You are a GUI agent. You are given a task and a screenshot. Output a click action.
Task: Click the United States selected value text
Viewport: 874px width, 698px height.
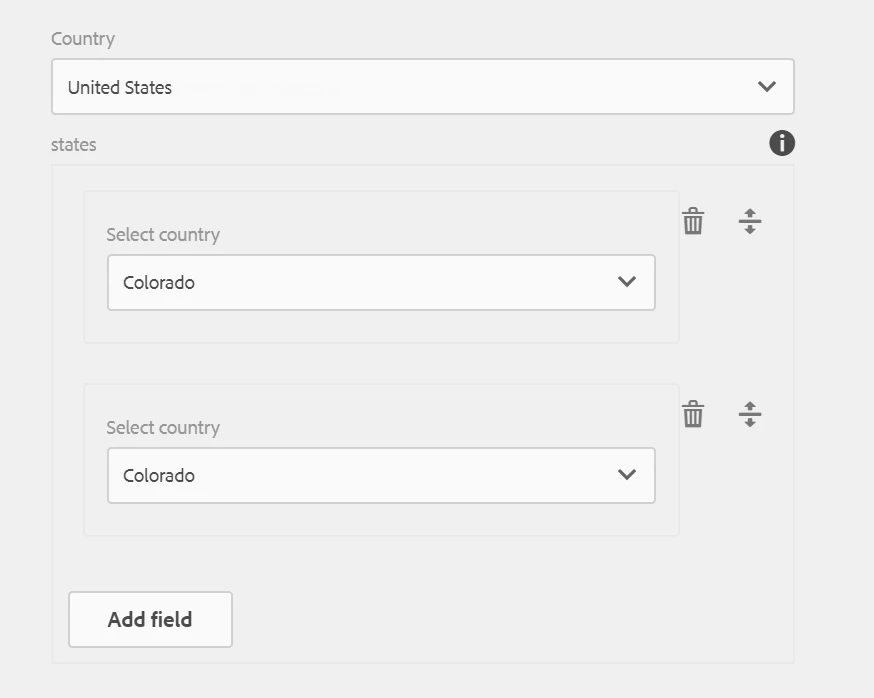coord(120,88)
